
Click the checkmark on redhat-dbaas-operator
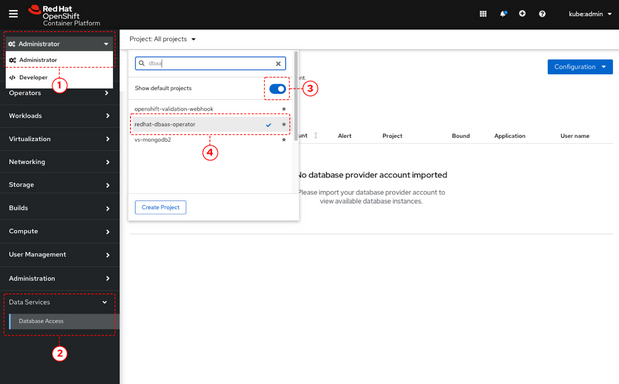point(268,125)
